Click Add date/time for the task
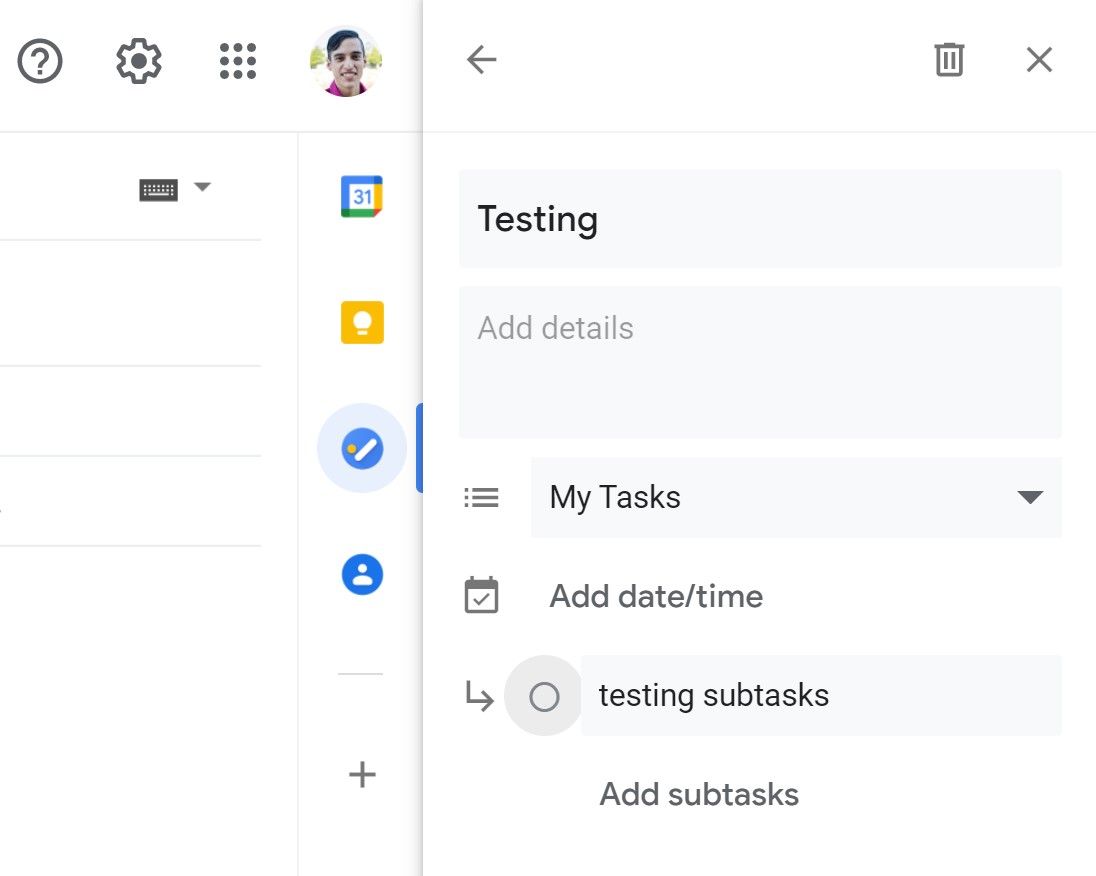The width and height of the screenshot is (1096, 876). [655, 595]
